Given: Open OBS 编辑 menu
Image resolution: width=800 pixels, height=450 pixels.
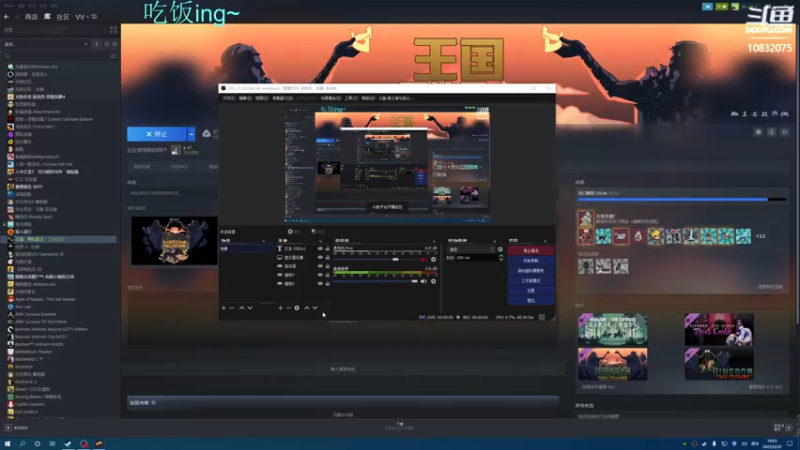Looking at the screenshot, I should click(245, 98).
